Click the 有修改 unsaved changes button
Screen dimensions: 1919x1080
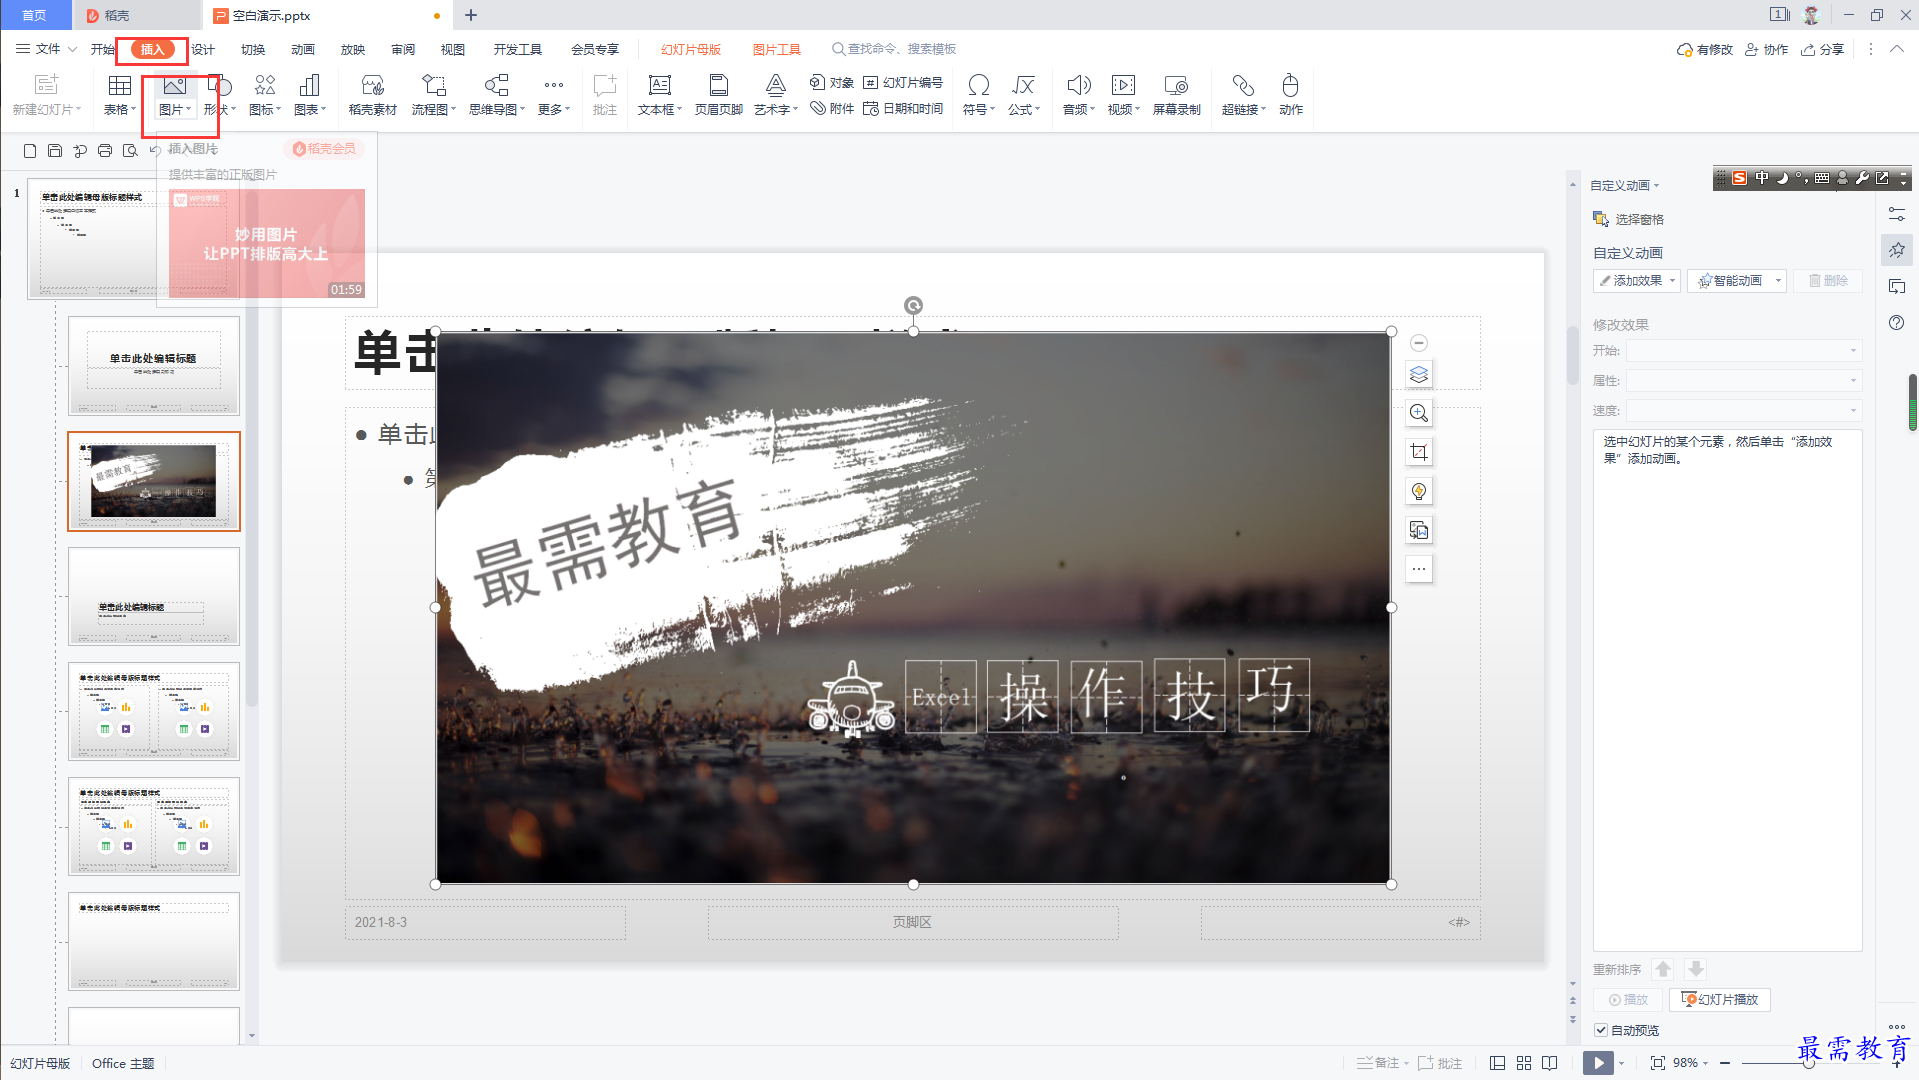click(1705, 49)
